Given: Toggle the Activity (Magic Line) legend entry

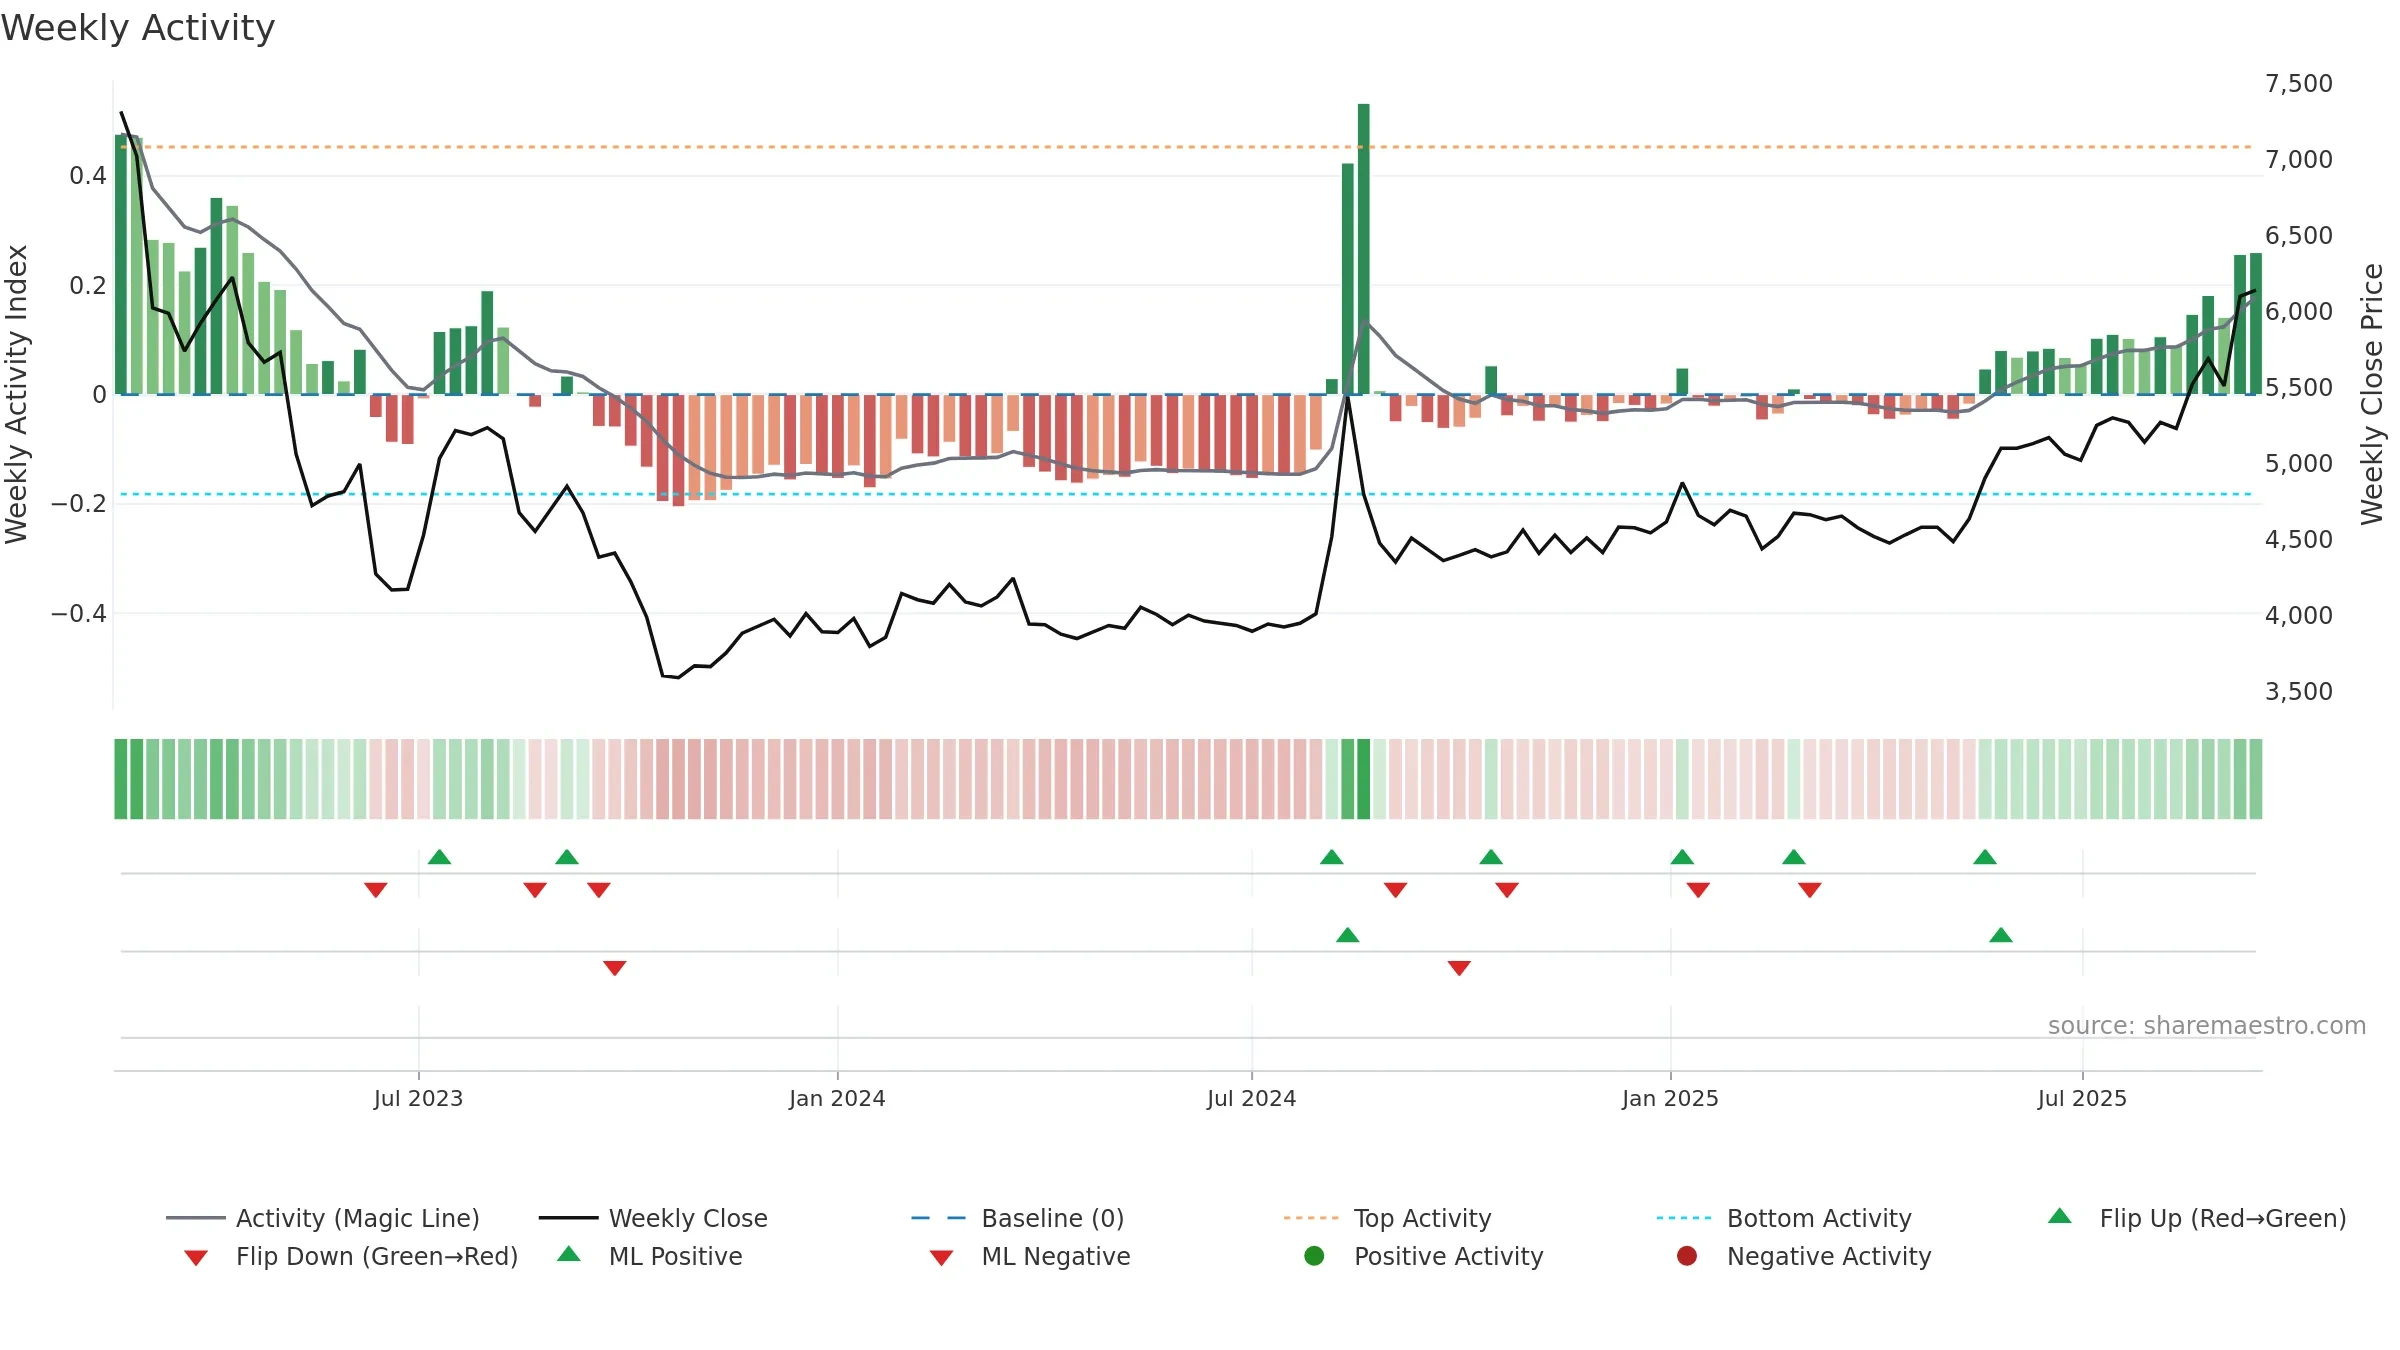Looking at the screenshot, I should 323,1218.
